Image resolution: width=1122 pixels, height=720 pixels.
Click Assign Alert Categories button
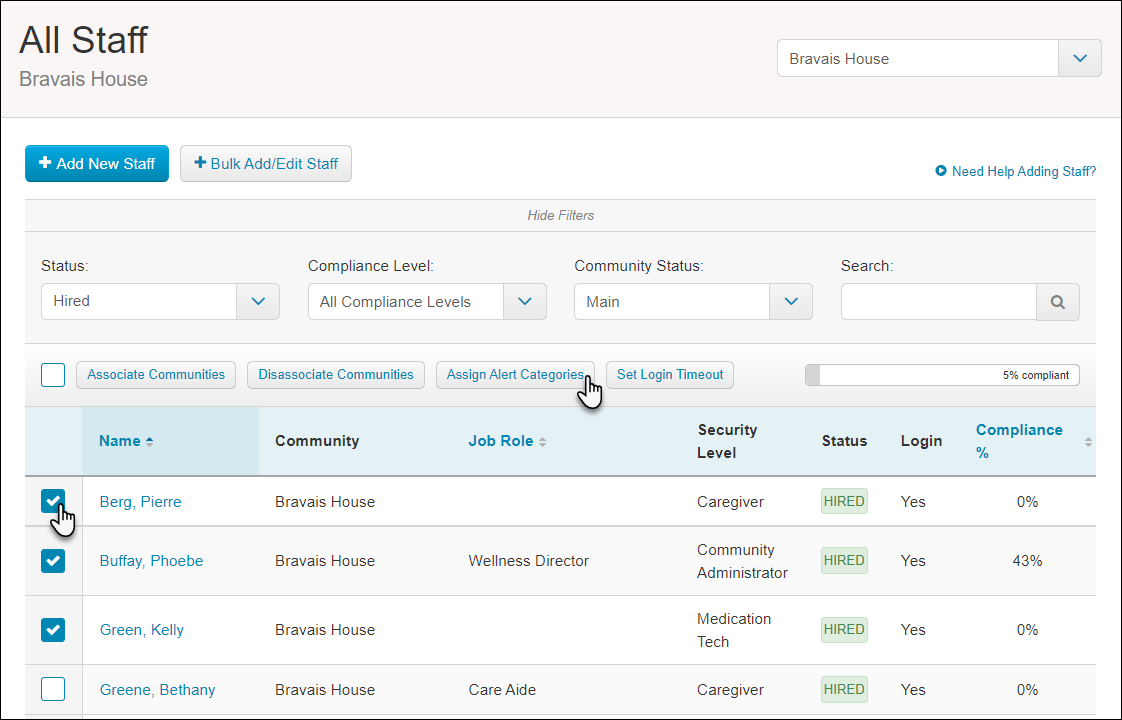515,375
